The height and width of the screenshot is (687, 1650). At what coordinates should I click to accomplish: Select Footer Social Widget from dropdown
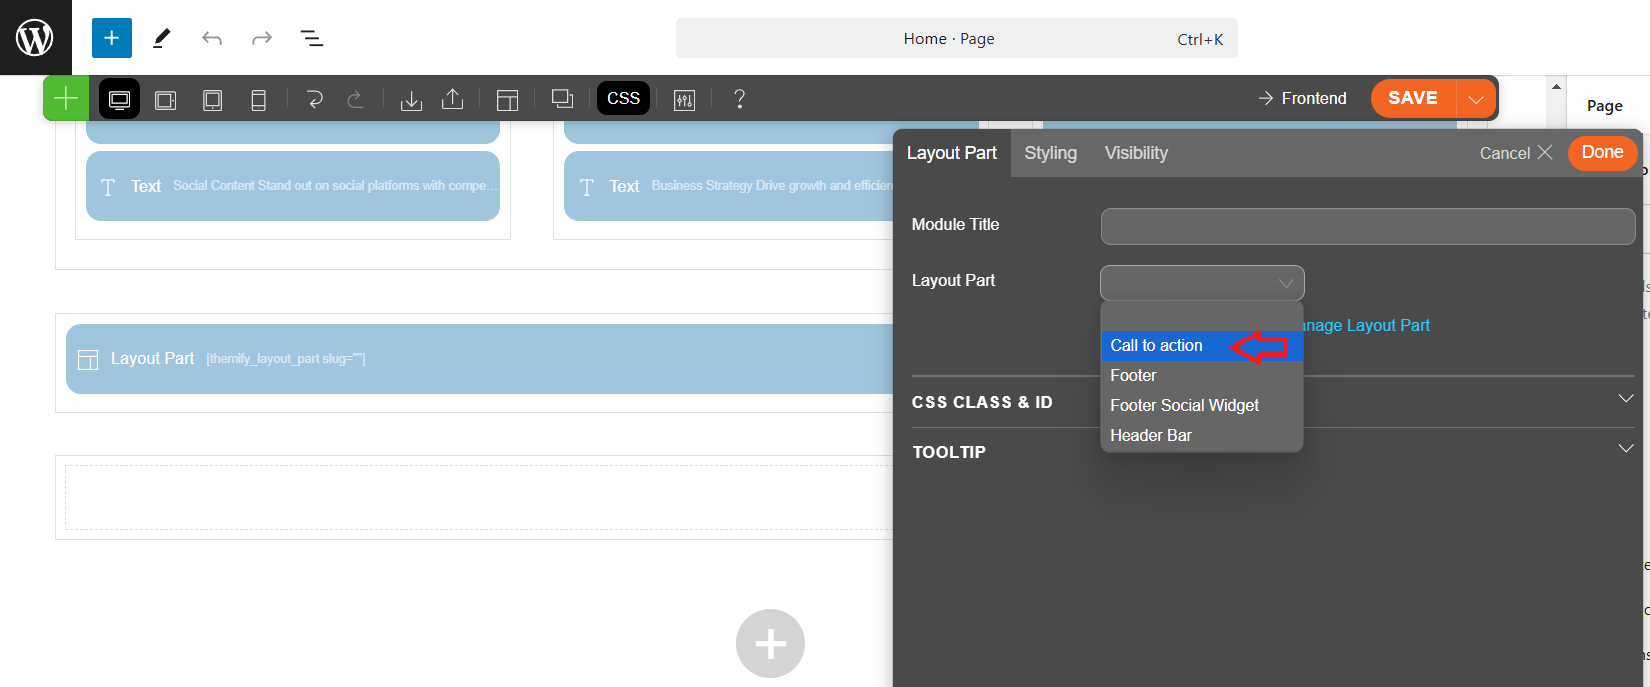1184,405
